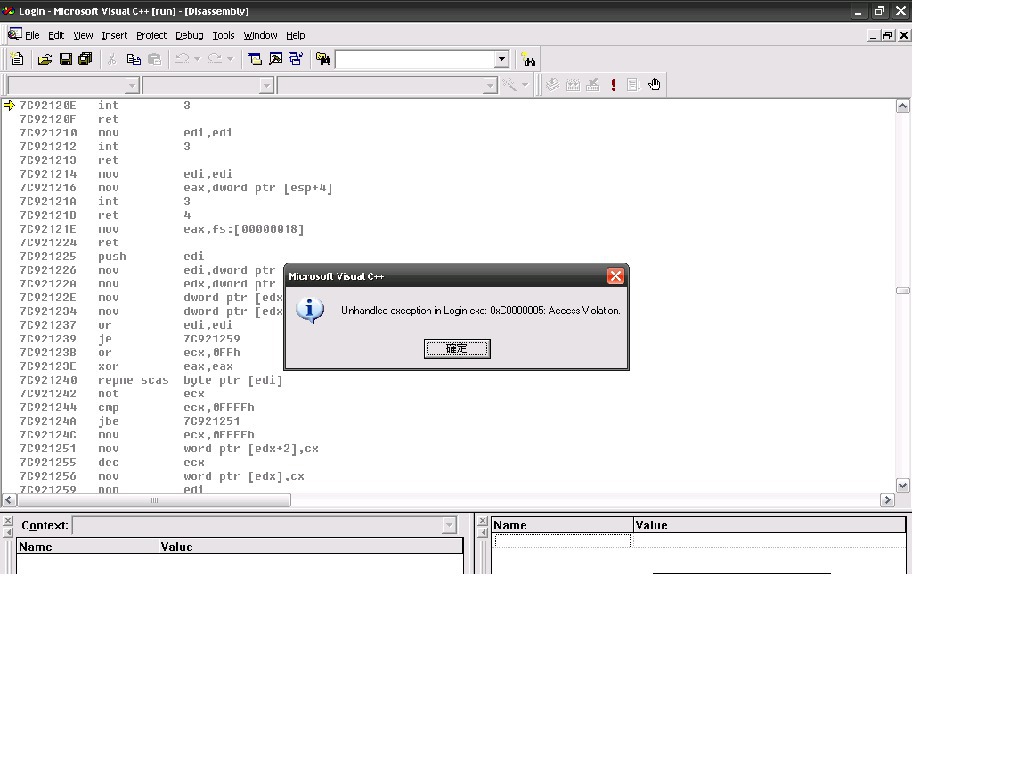This screenshot has height=768, width=1024.
Task: Open the Edit menu
Action: (x=56, y=35)
